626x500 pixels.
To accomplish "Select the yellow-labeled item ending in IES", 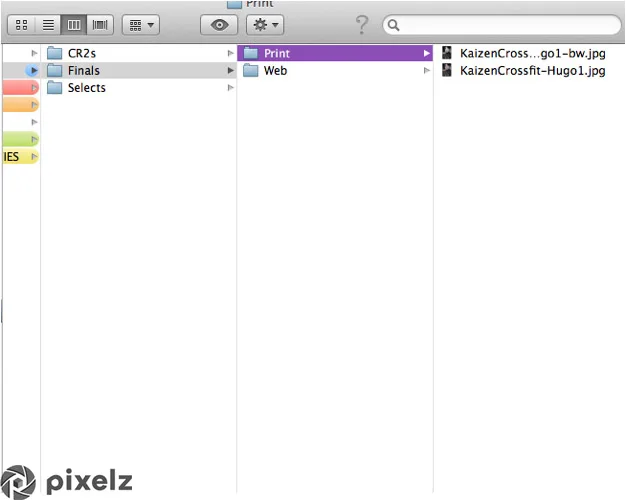I will (x=21, y=156).
